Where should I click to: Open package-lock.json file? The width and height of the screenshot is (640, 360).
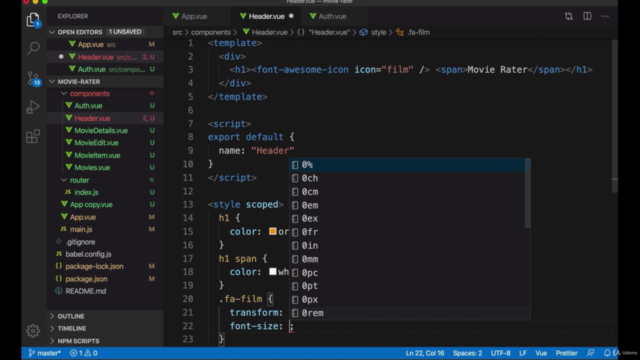pyautogui.click(x=105, y=267)
